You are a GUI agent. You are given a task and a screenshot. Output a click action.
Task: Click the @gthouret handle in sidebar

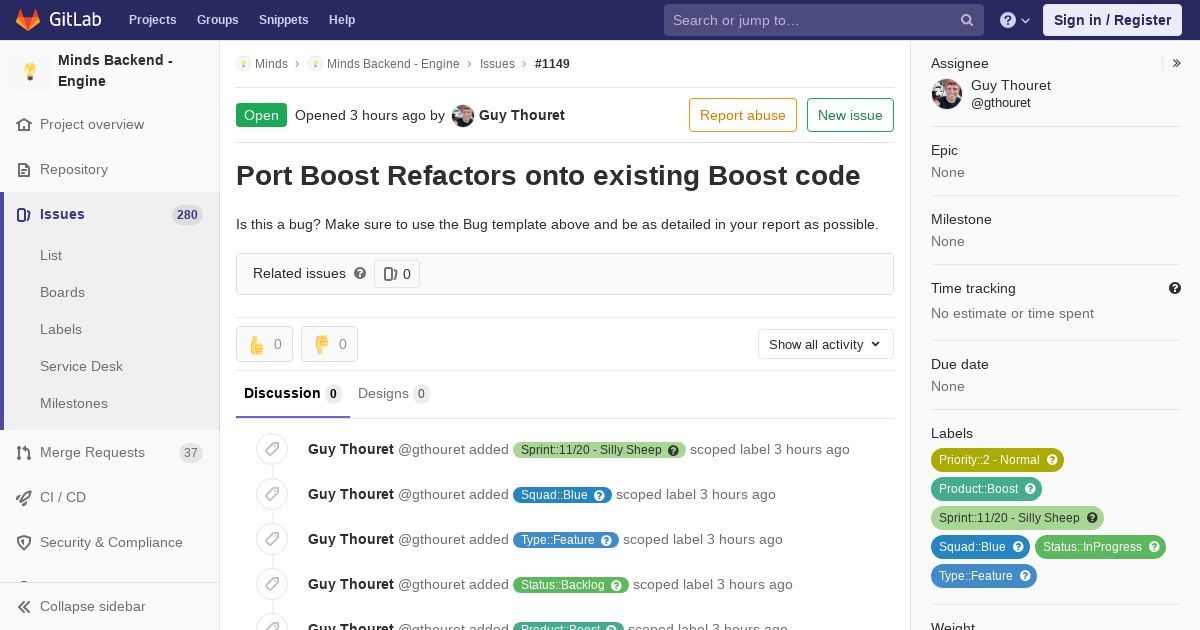coord(1001,103)
